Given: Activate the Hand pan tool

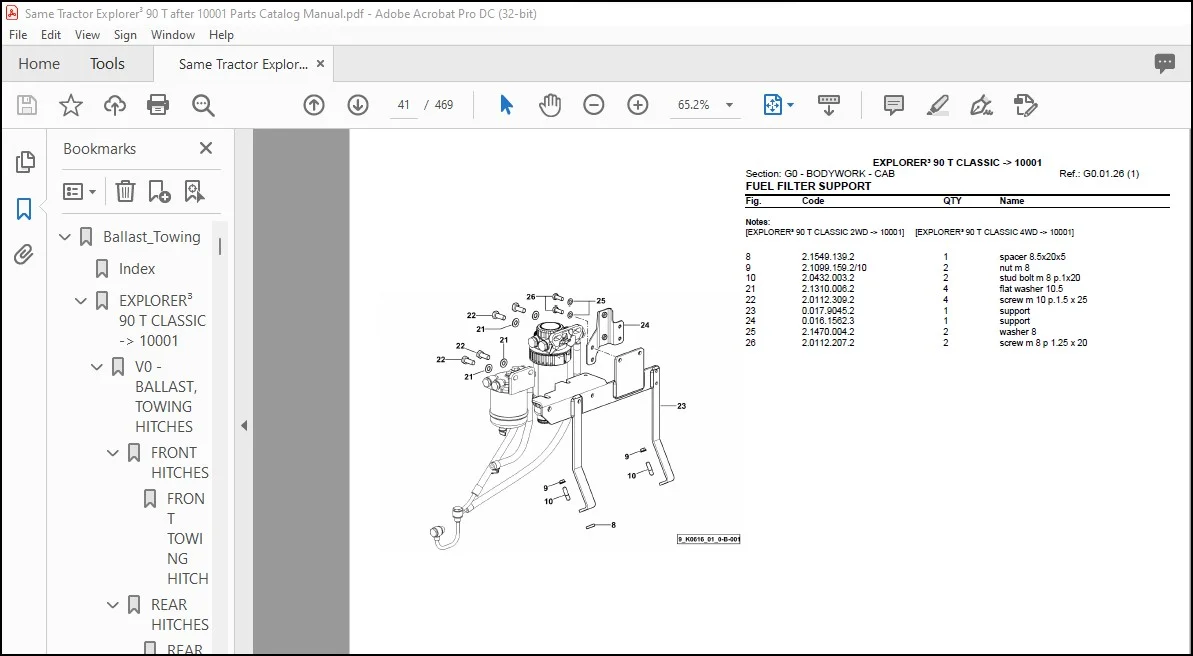Looking at the screenshot, I should point(549,105).
